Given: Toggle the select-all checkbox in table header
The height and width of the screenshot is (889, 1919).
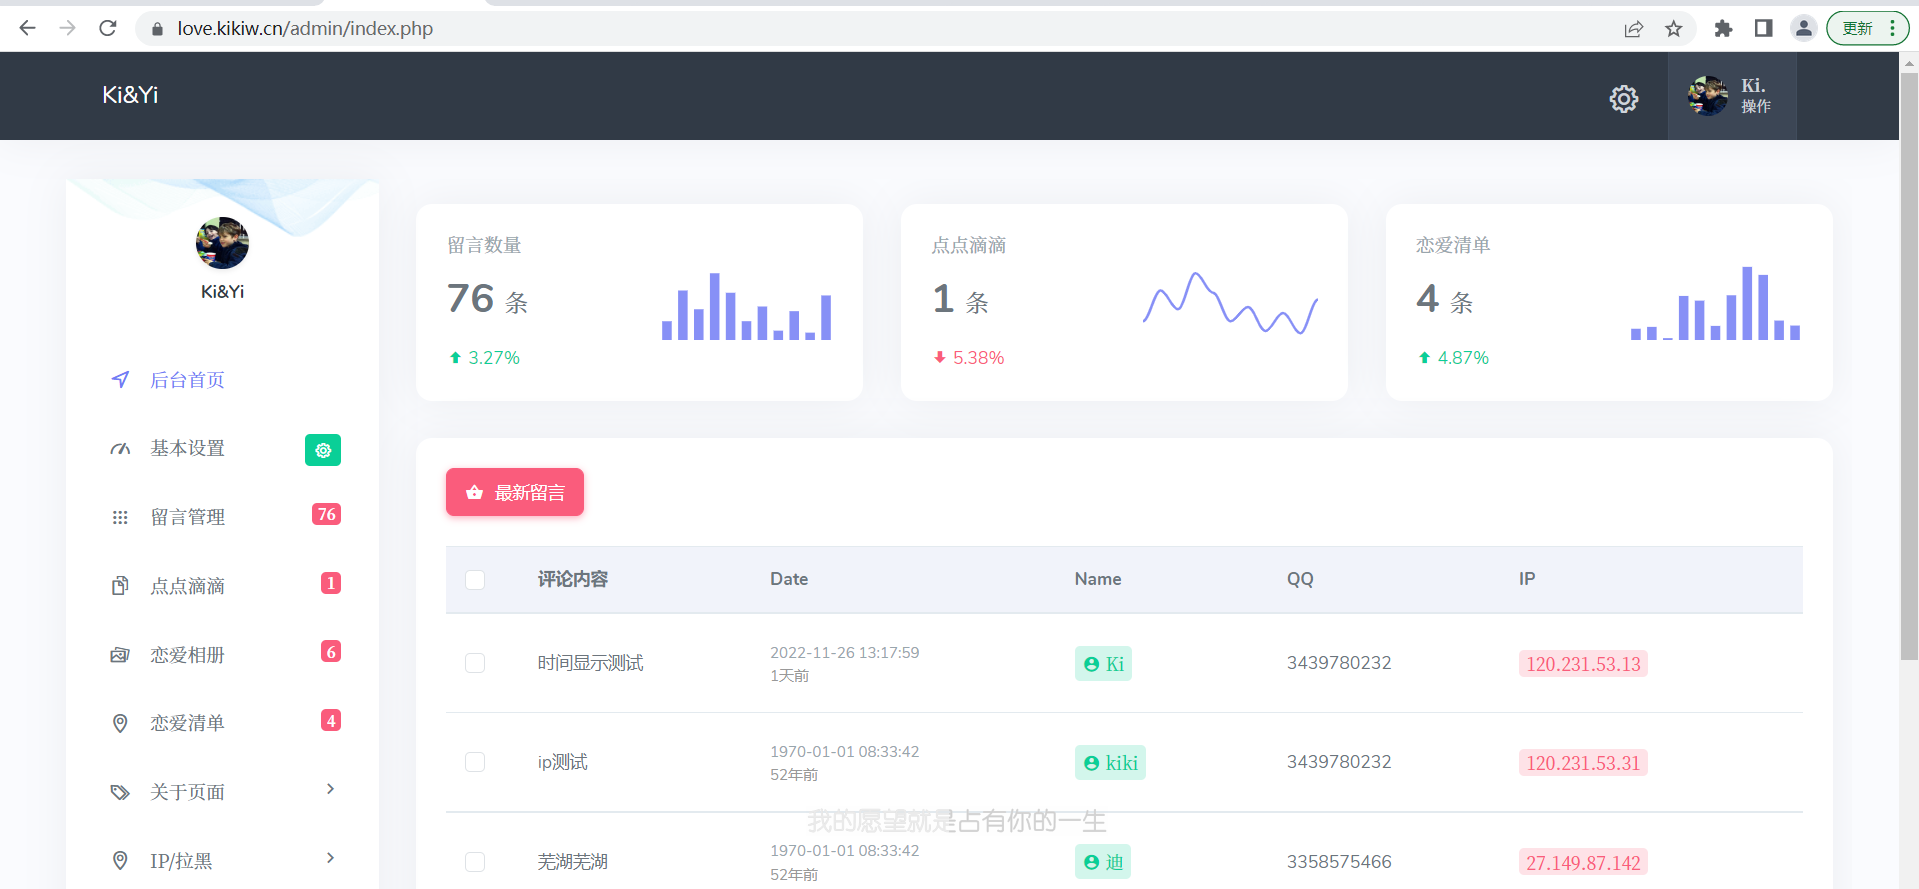Looking at the screenshot, I should tap(475, 580).
